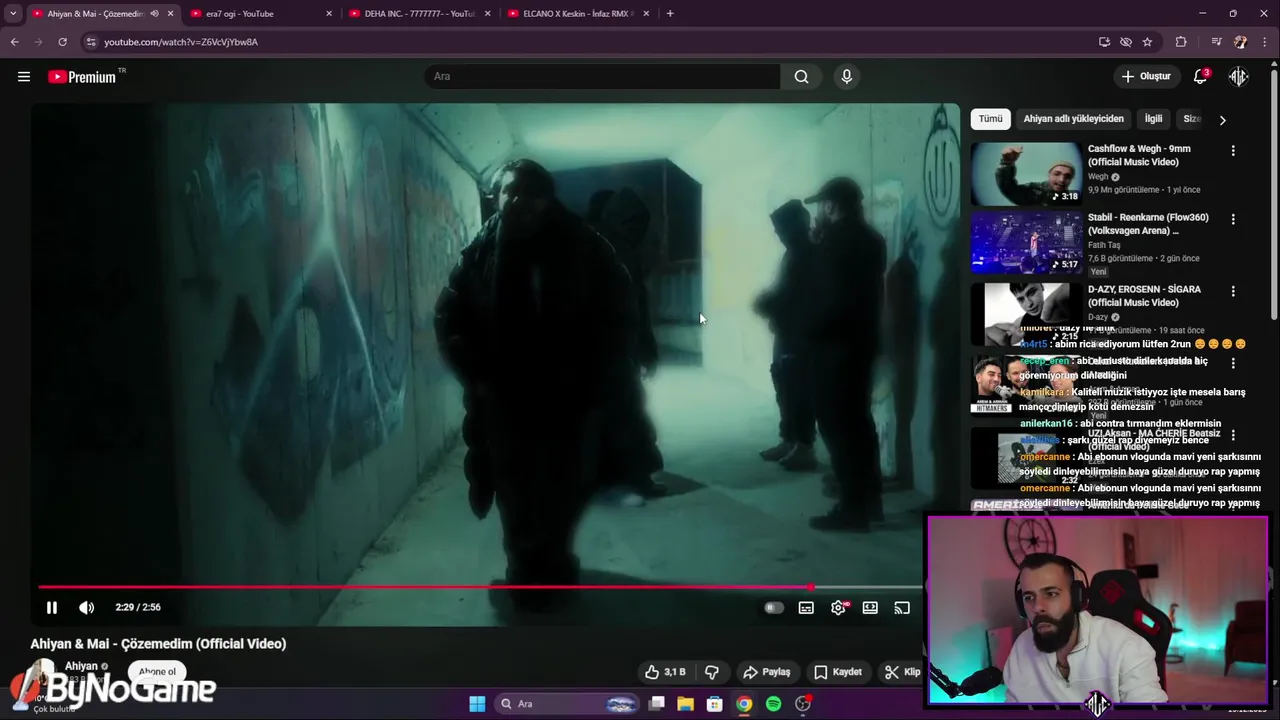Open File Explorer from taskbar
Viewport: 1280px width, 720px height.
point(685,704)
